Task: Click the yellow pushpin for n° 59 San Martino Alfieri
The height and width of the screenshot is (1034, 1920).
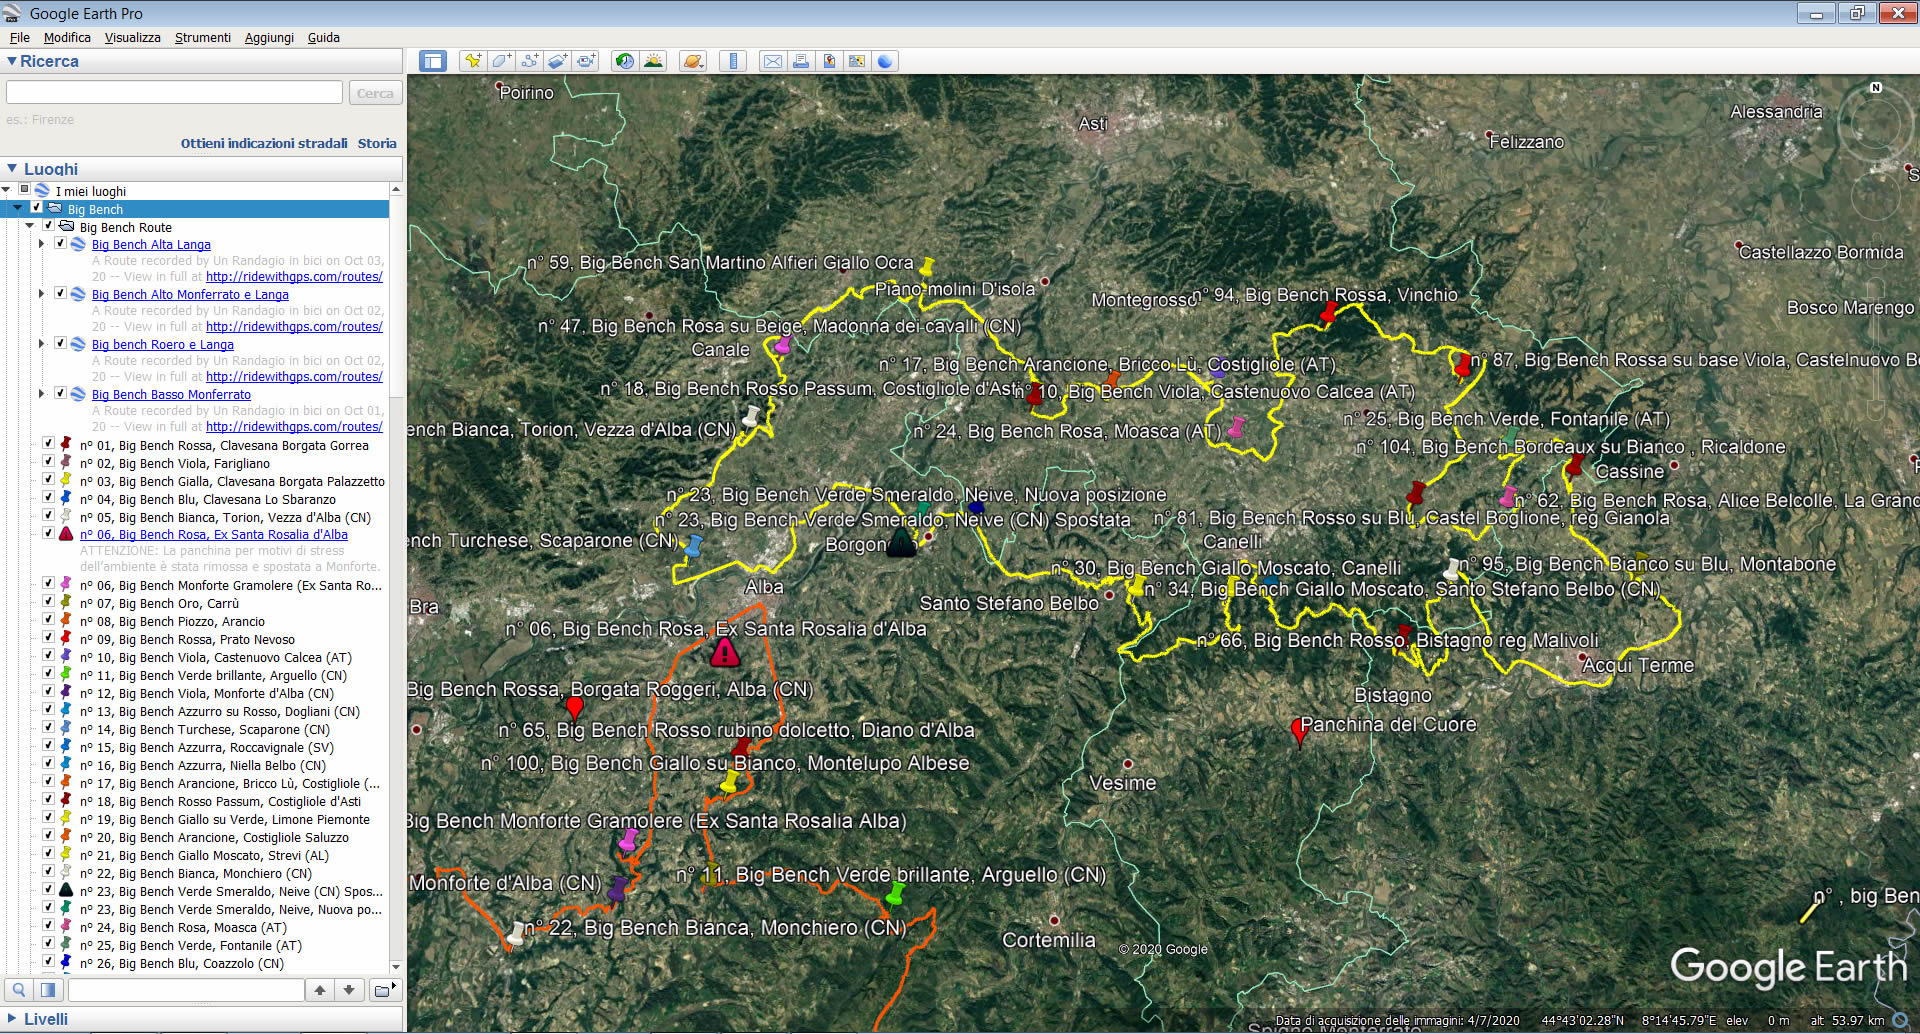Action: tap(927, 268)
